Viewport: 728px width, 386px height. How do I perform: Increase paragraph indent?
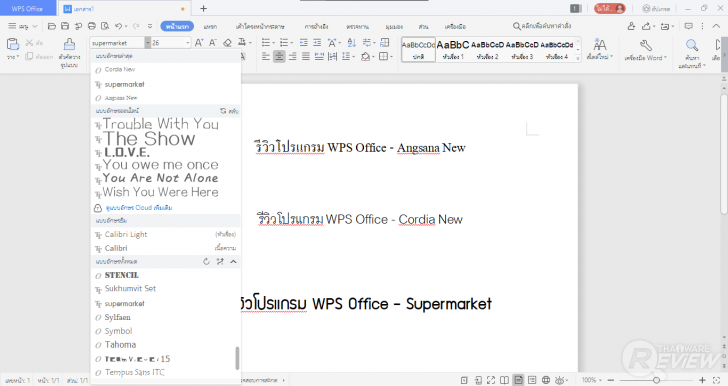[317, 43]
